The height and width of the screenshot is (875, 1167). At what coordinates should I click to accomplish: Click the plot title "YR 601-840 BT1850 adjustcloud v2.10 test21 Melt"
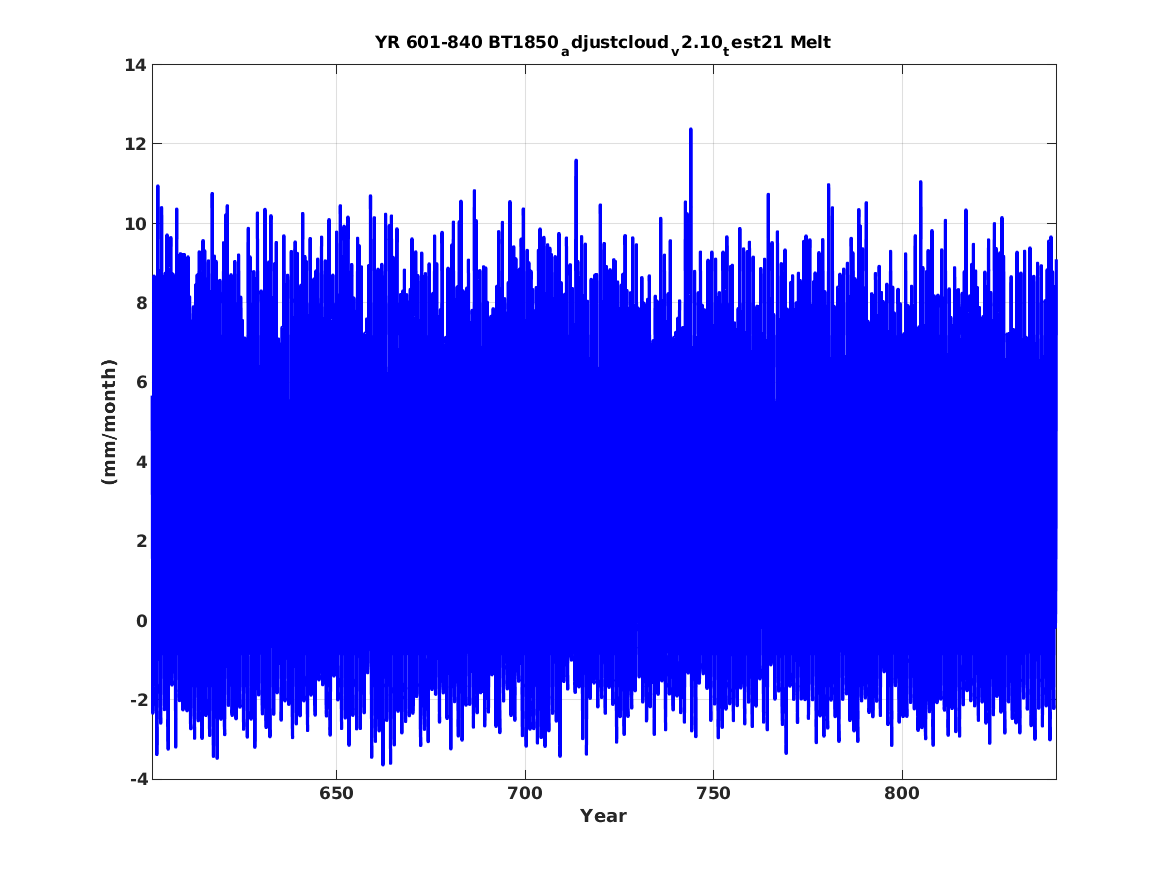[603, 43]
